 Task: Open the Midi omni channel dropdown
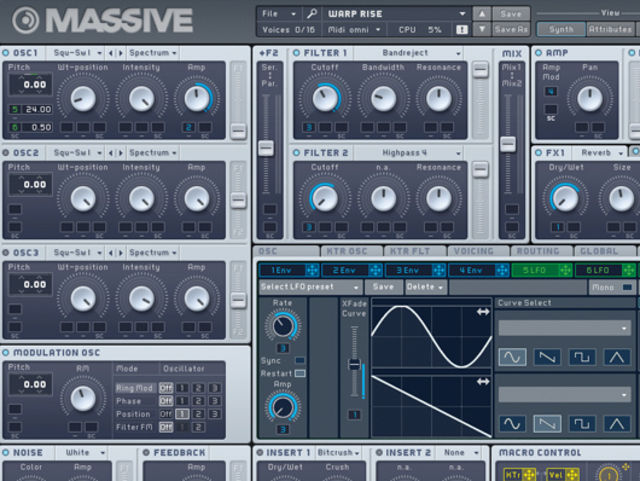(x=353, y=30)
